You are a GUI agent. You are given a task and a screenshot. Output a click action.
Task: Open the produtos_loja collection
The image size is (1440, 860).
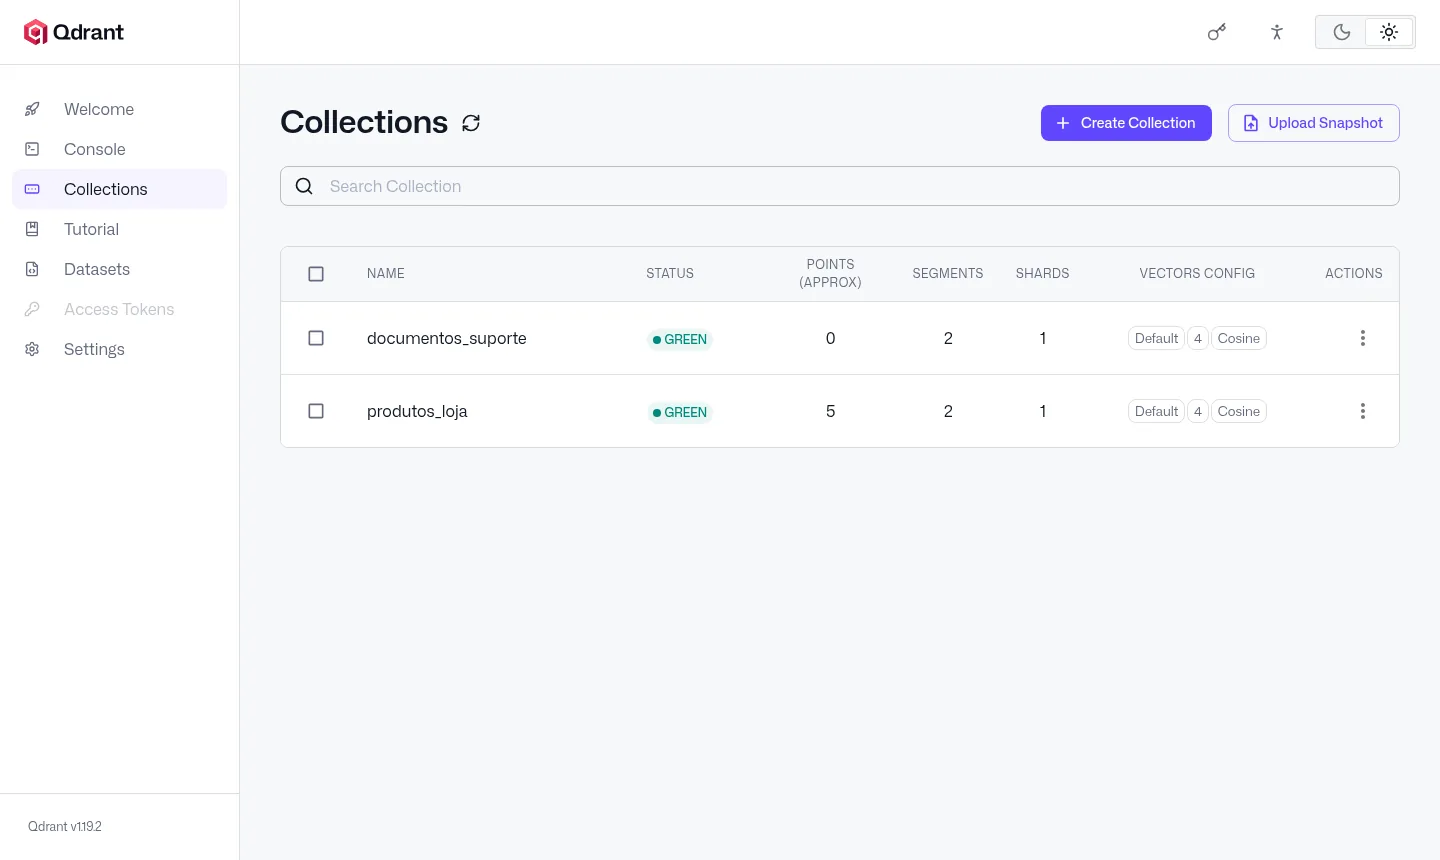point(417,411)
